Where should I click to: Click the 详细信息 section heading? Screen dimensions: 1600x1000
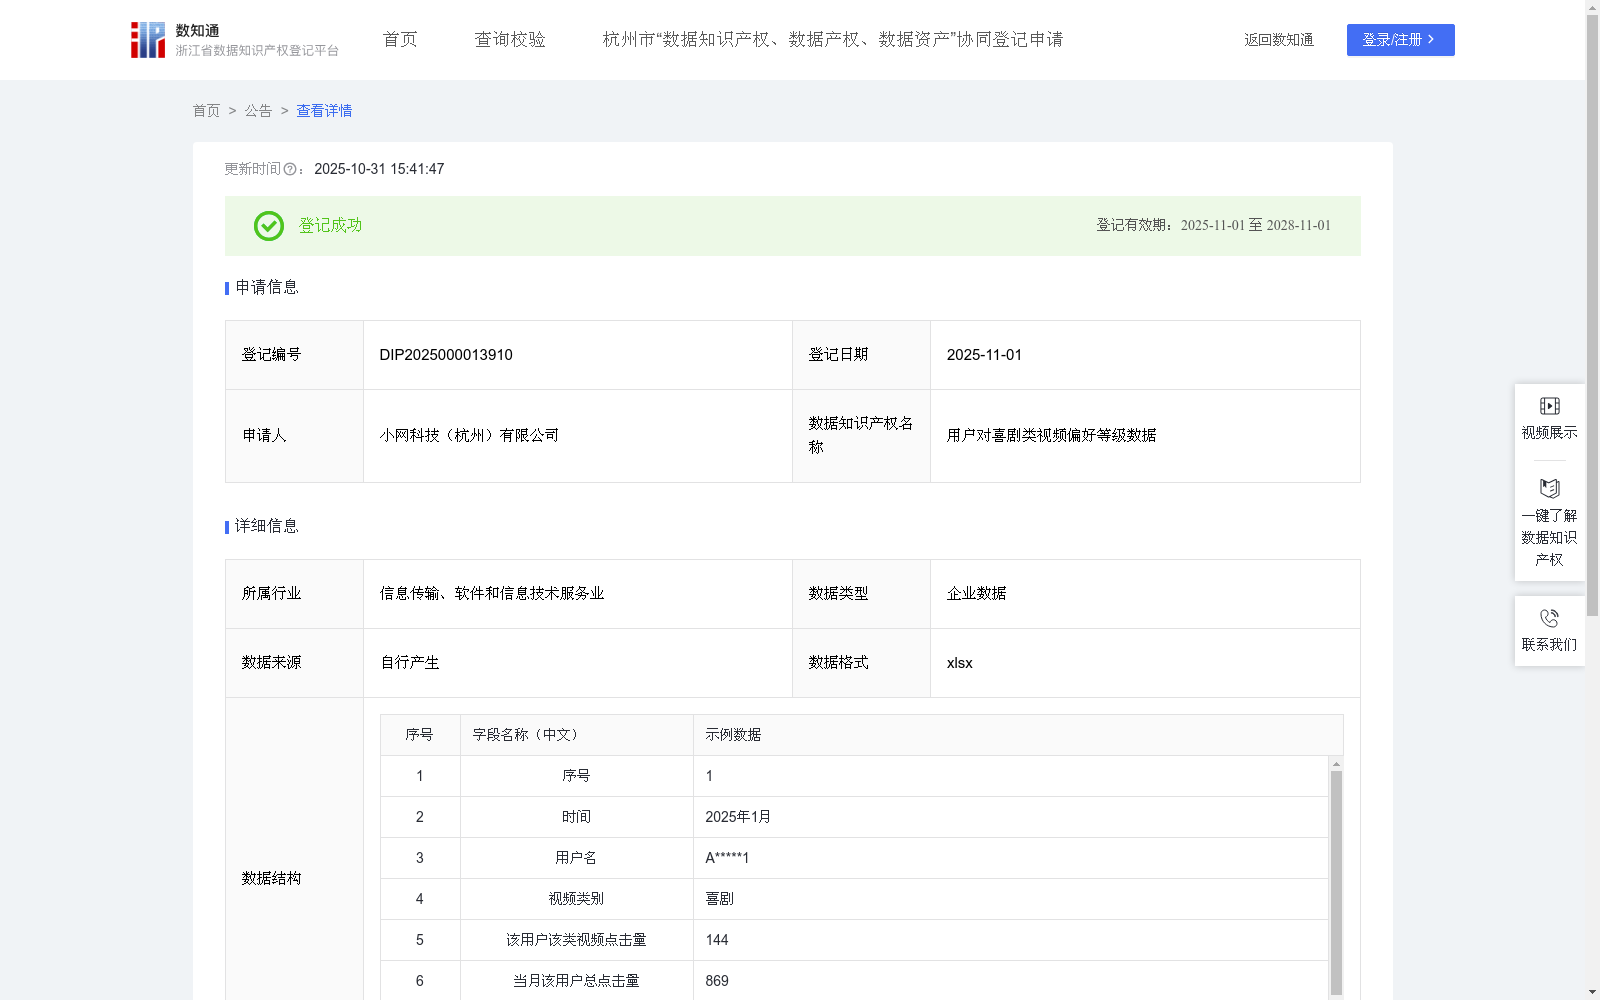tap(266, 526)
